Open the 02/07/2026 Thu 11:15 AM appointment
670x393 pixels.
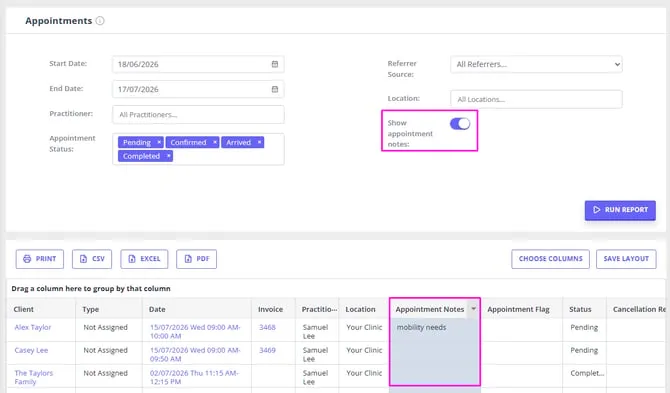point(194,377)
